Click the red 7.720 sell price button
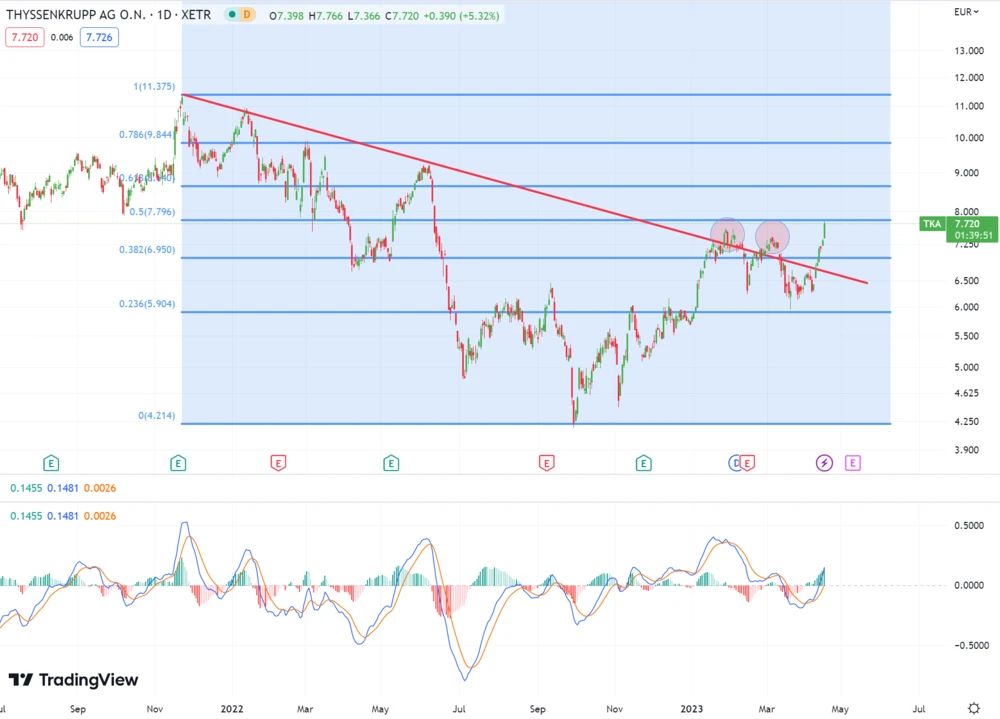 tap(23, 36)
